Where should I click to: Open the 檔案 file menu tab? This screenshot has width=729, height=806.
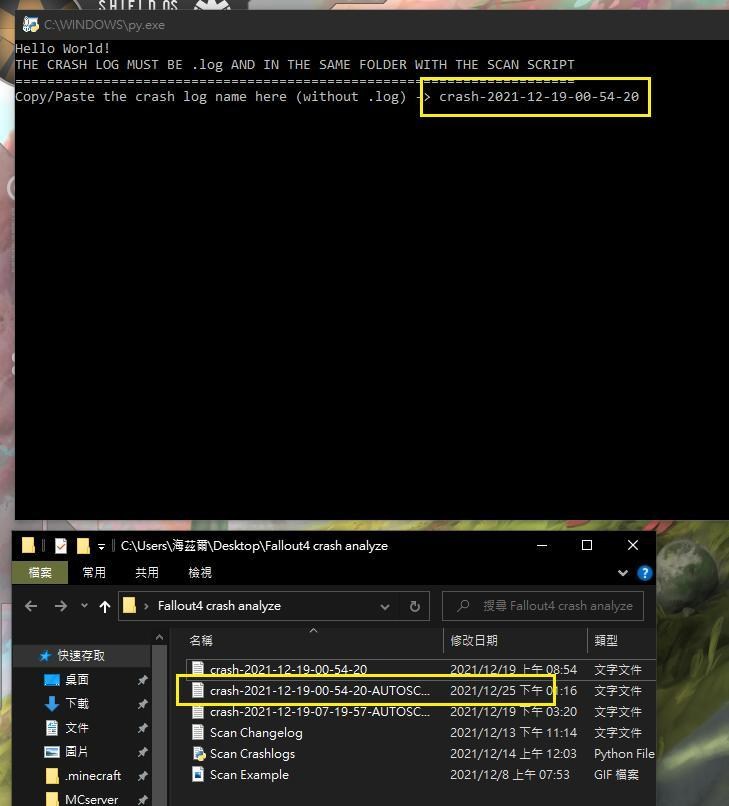[x=40, y=573]
